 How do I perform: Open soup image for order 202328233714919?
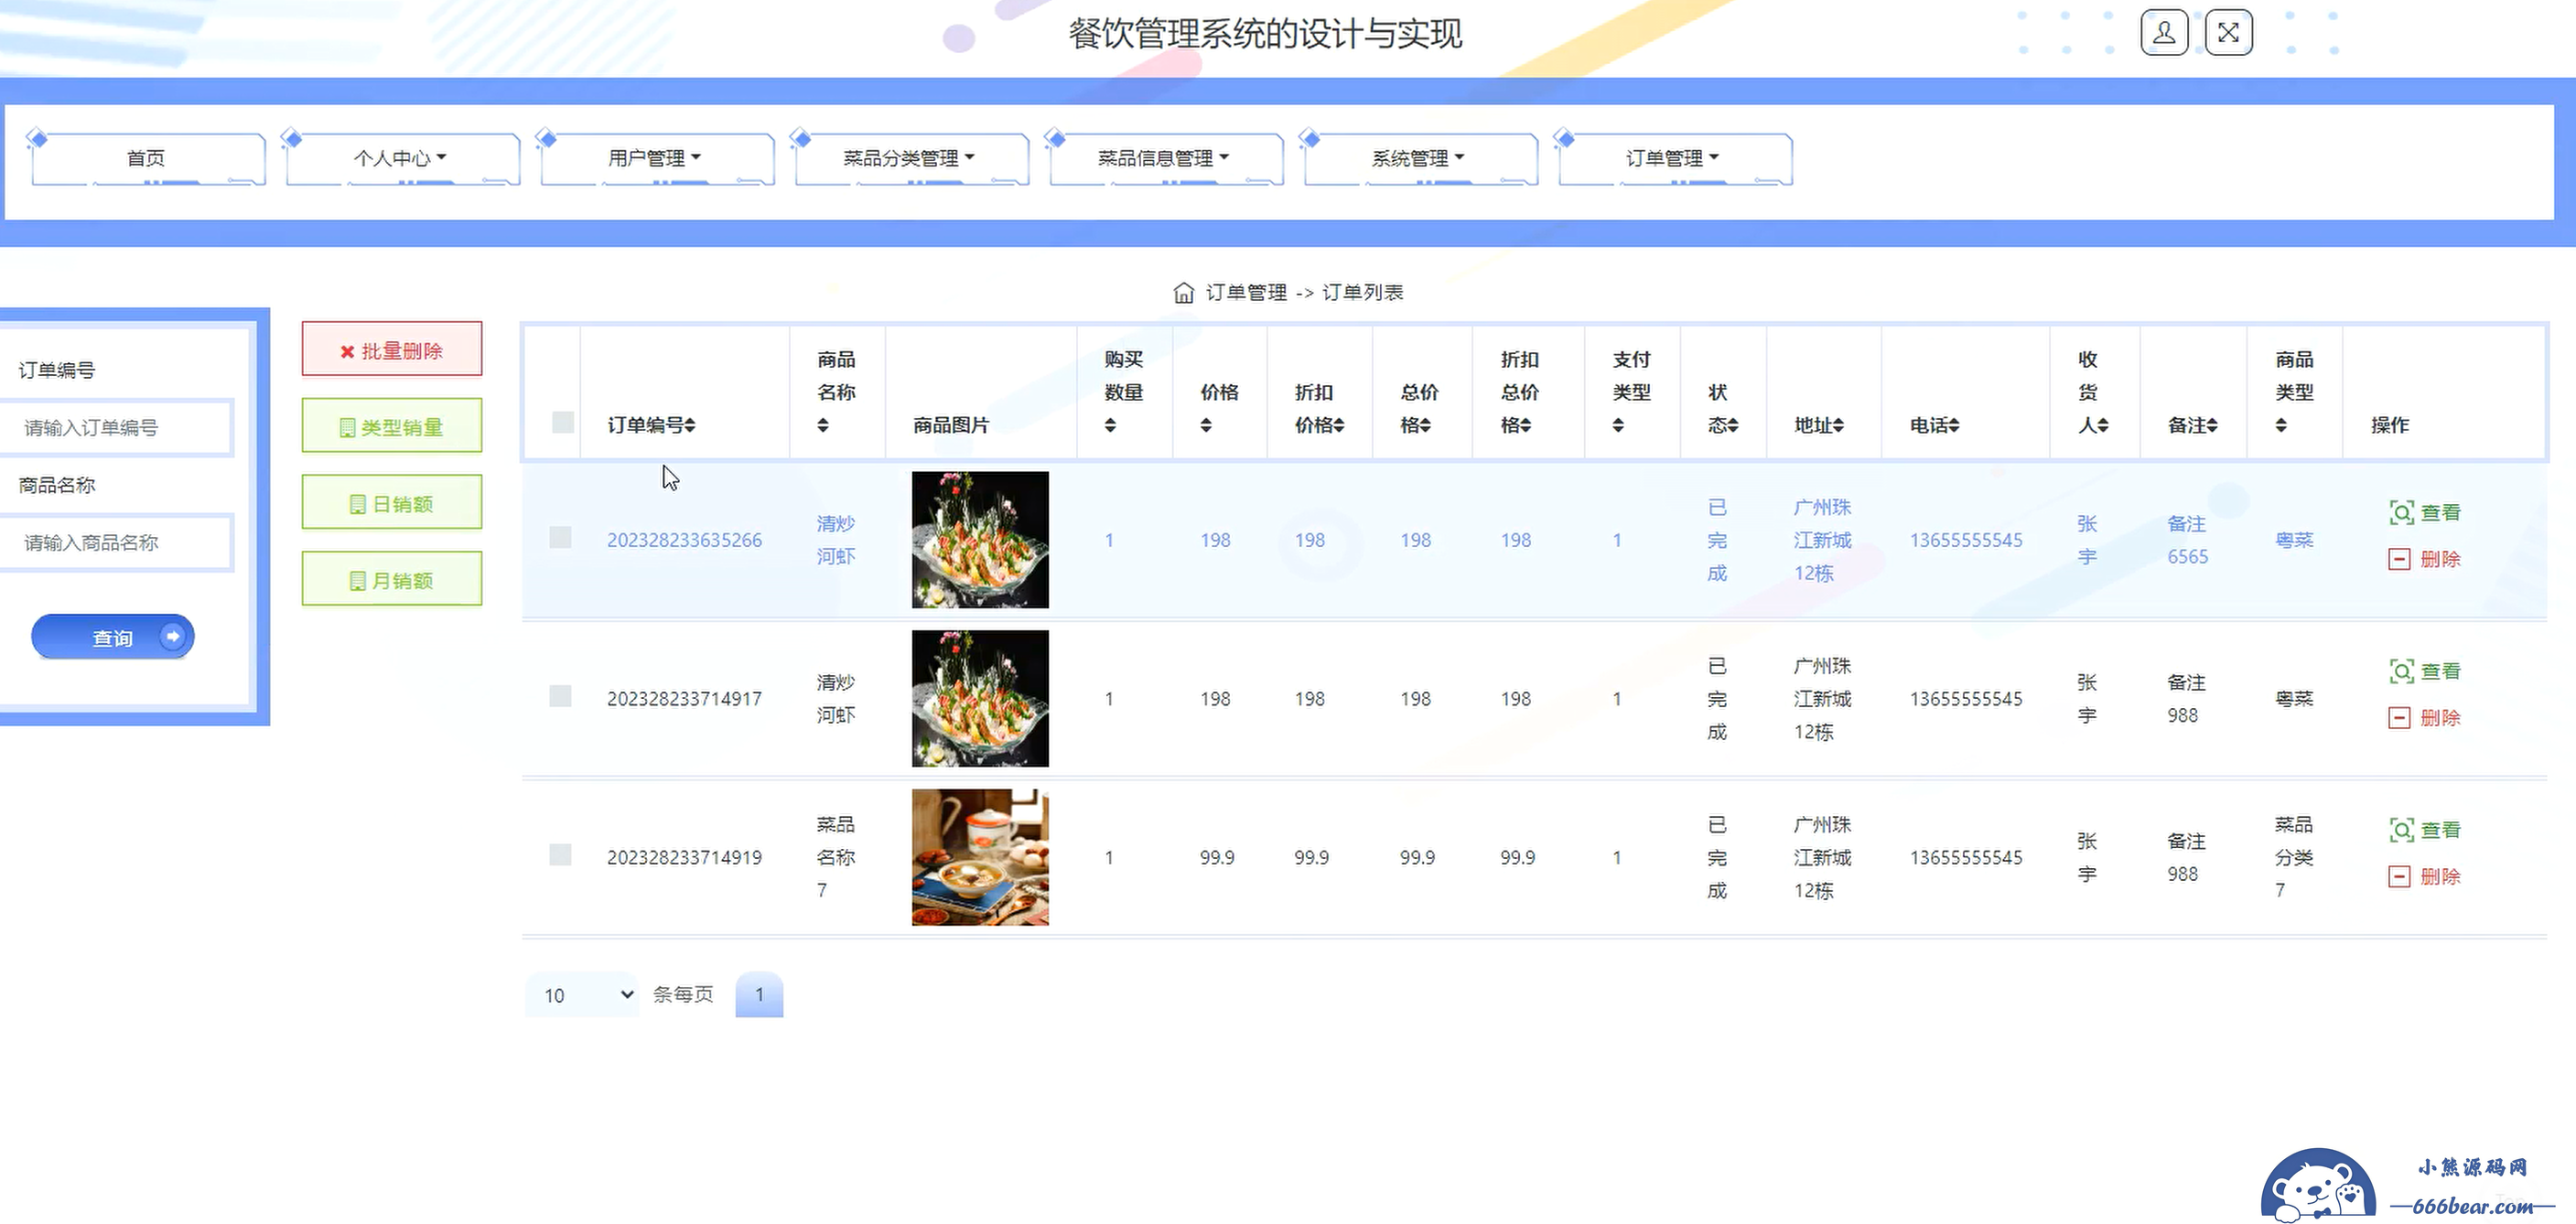(x=980, y=857)
